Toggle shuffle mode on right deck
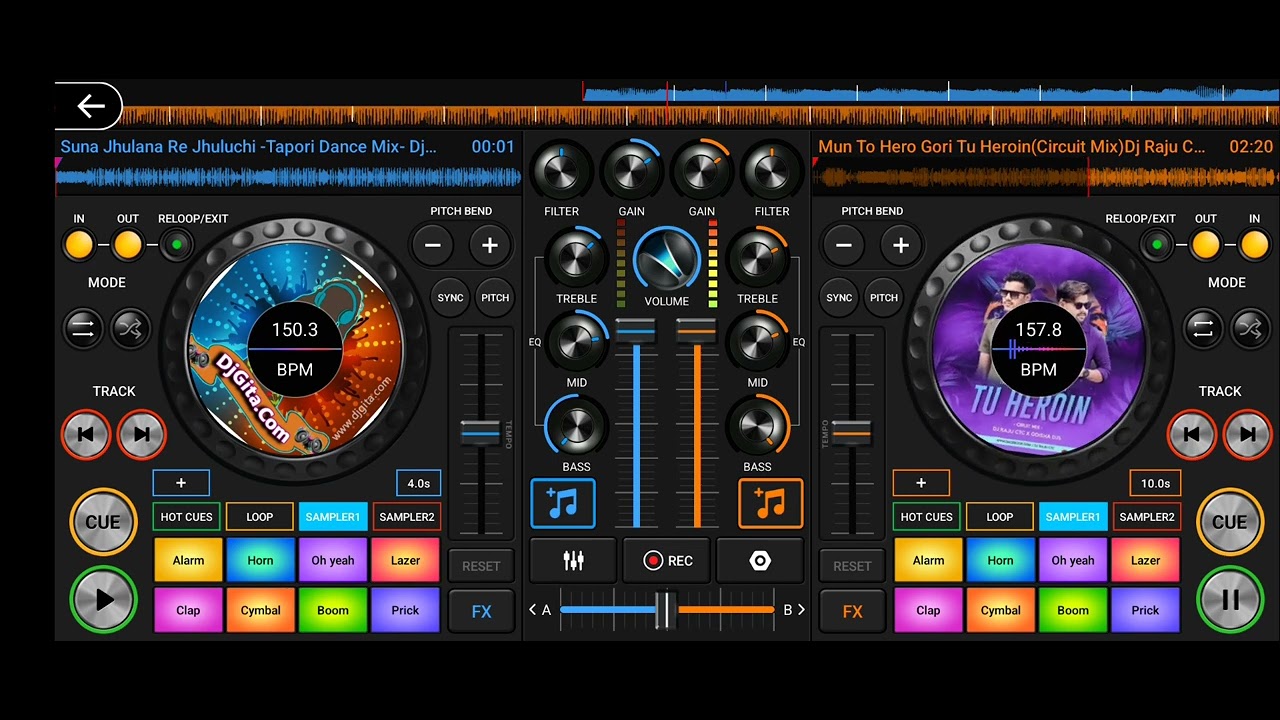 click(1251, 328)
